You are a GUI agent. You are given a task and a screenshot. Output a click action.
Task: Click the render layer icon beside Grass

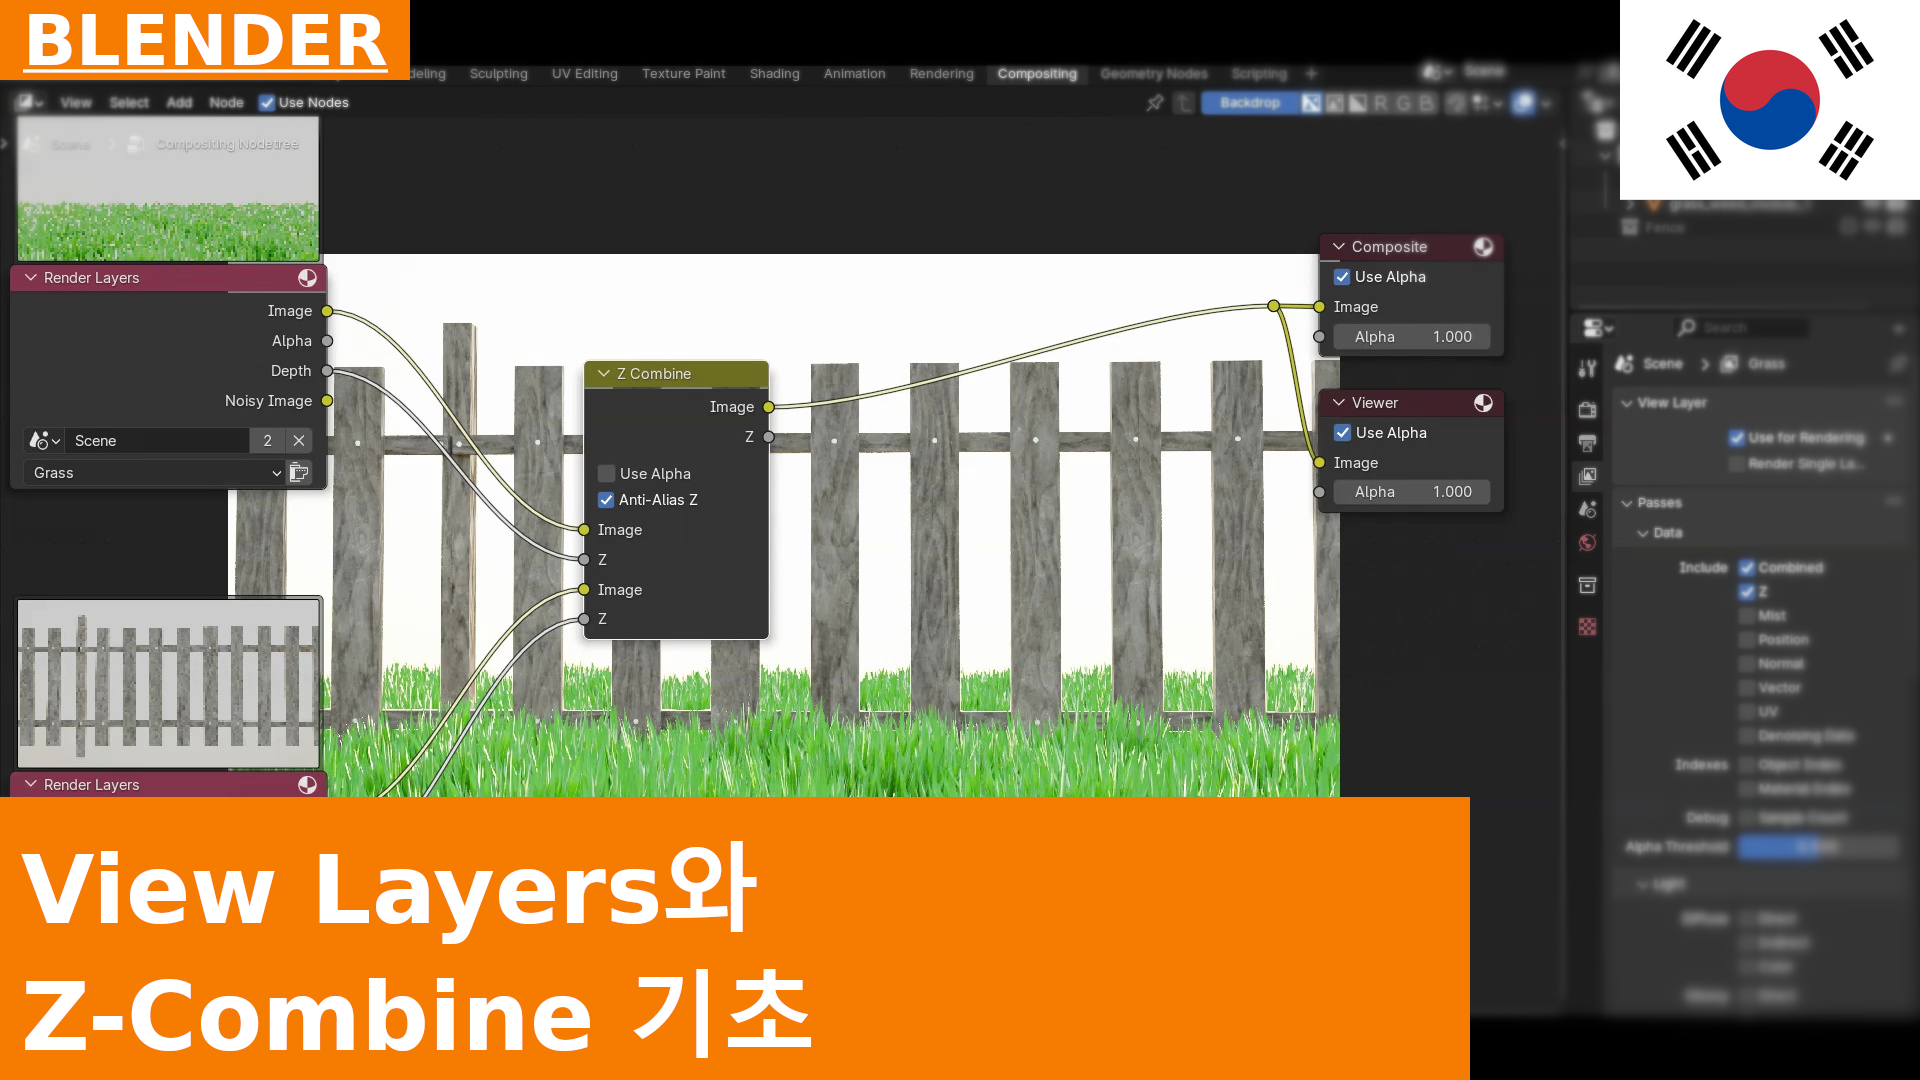[299, 473]
